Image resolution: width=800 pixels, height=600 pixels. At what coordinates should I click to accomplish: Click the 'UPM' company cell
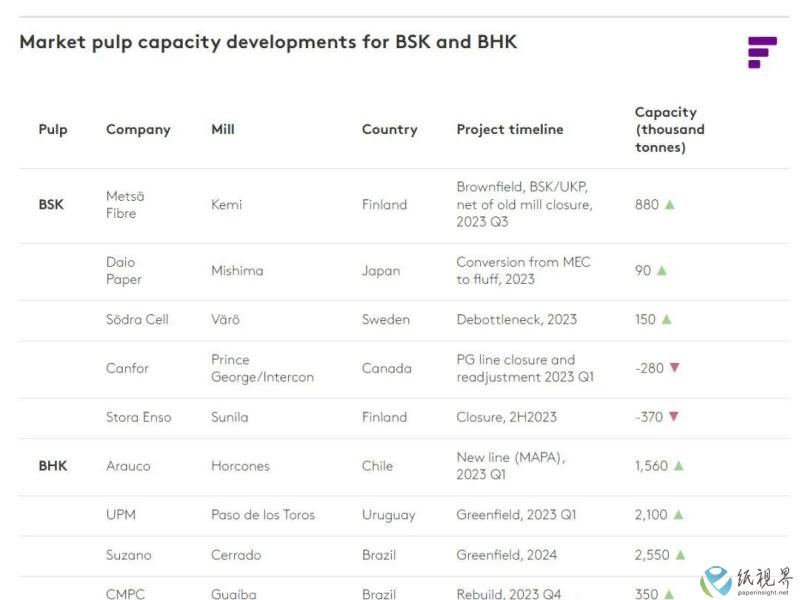(121, 514)
